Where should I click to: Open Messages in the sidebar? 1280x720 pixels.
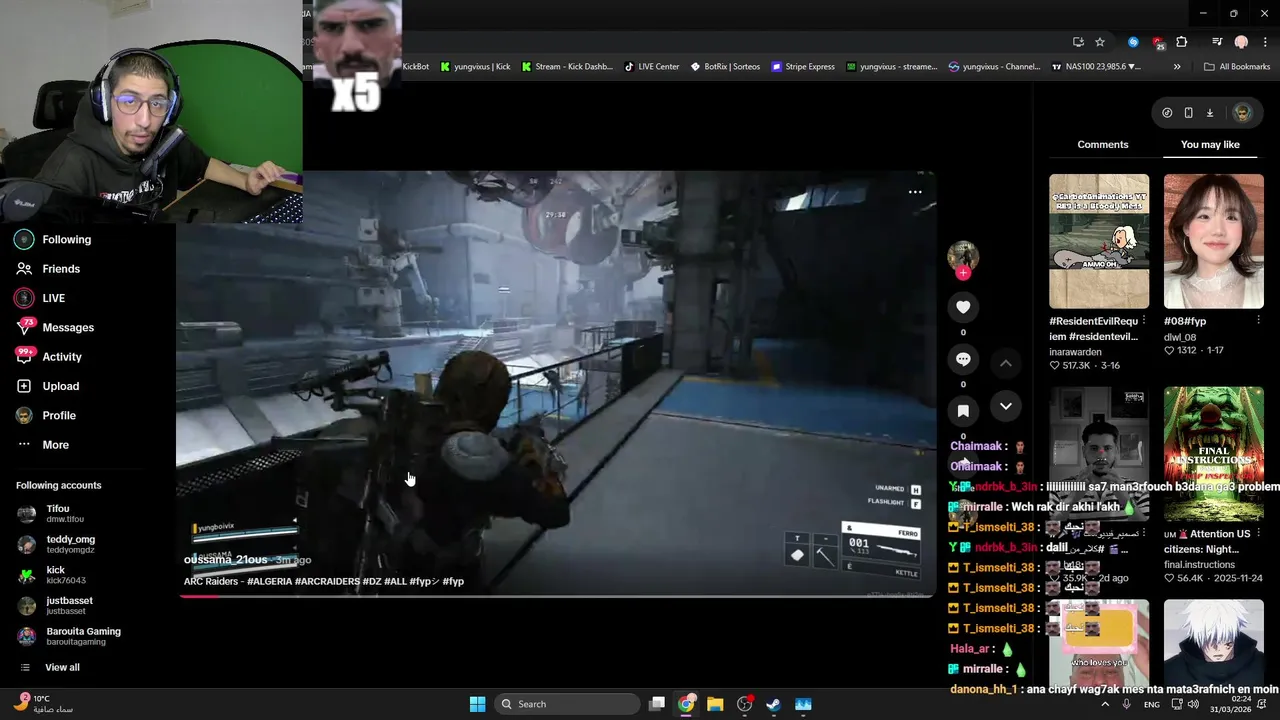coord(55,328)
